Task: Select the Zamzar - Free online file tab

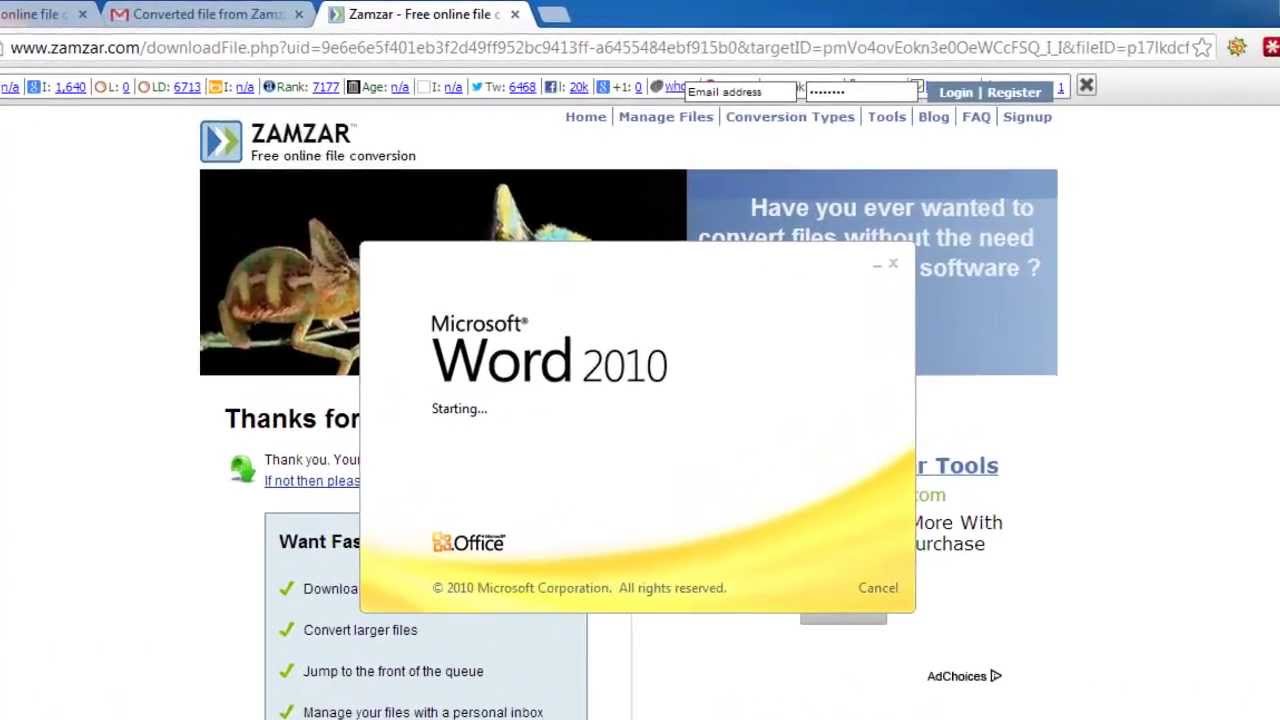Action: click(424, 14)
